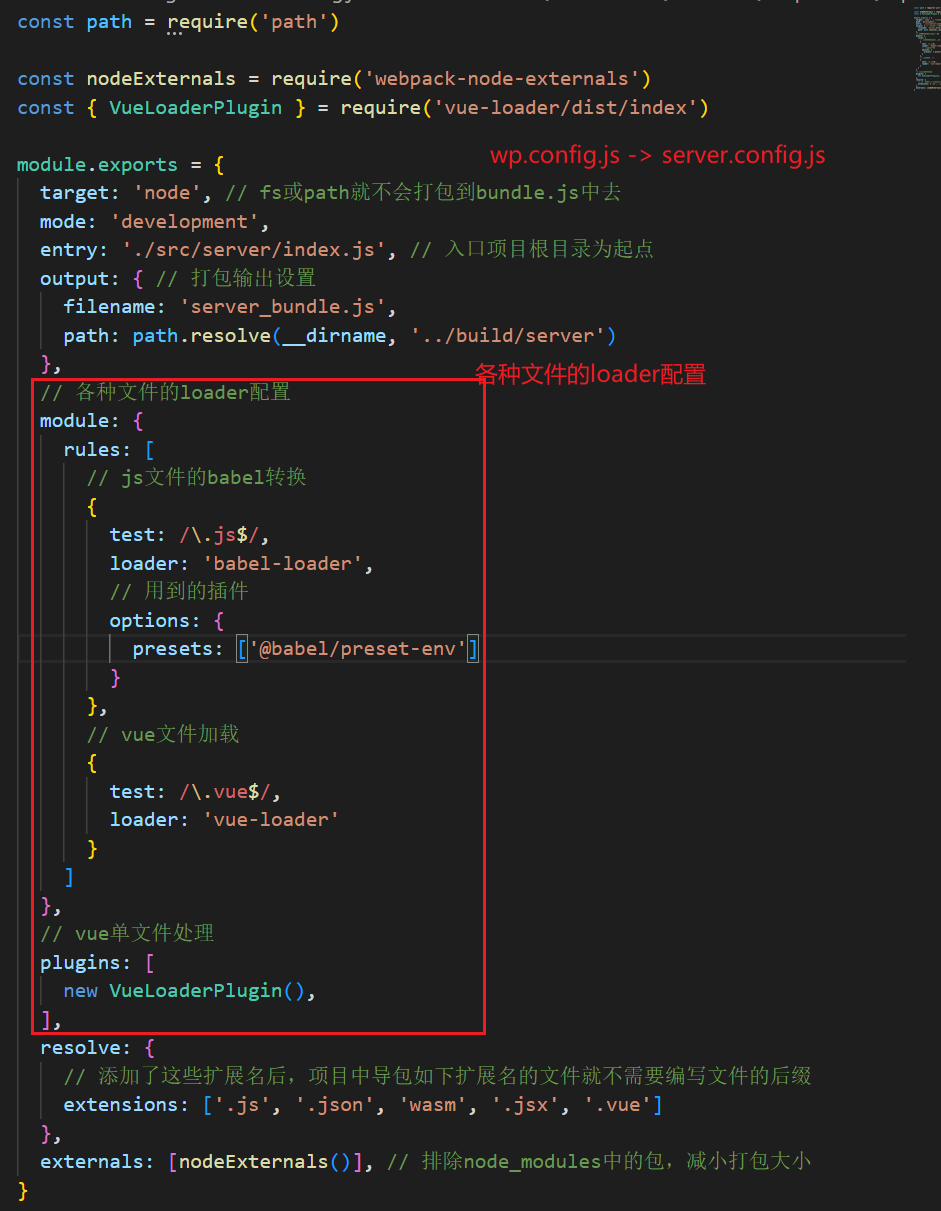Click the "output" property key
The height and width of the screenshot is (1211, 941).
coord(75,279)
